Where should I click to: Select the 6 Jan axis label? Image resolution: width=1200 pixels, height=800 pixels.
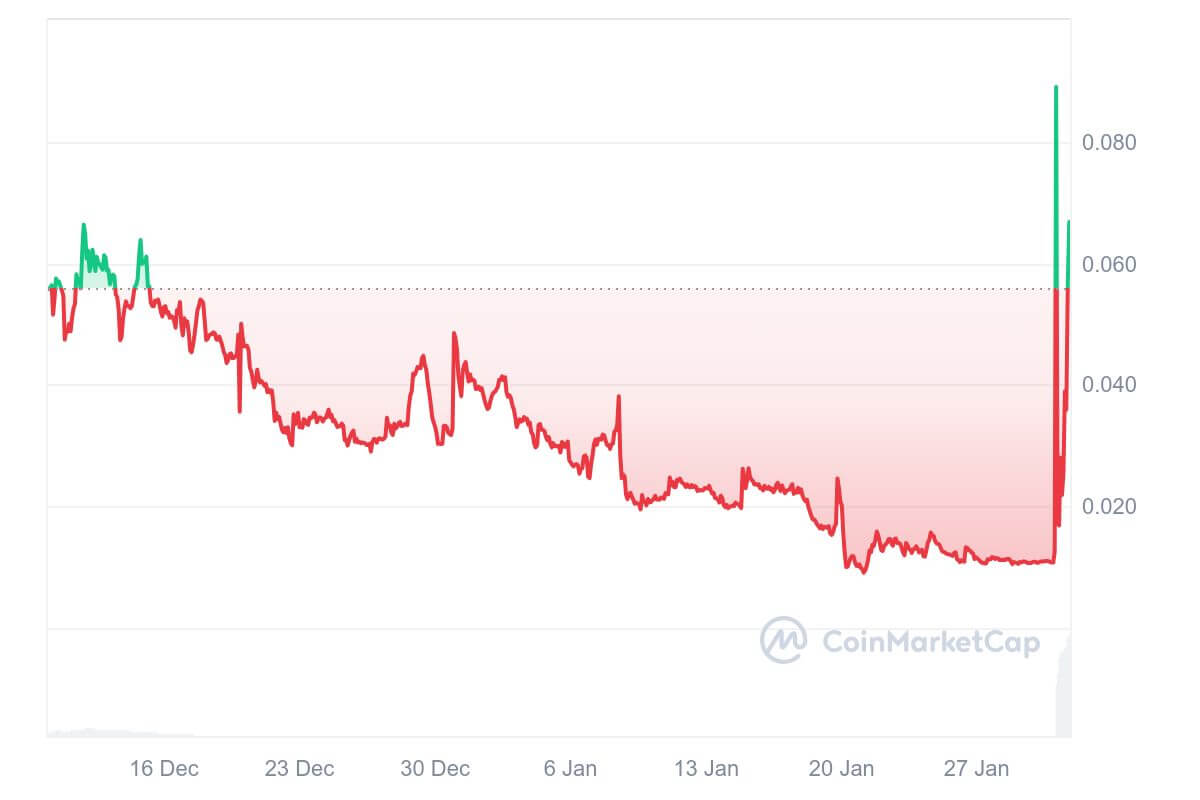coord(570,768)
